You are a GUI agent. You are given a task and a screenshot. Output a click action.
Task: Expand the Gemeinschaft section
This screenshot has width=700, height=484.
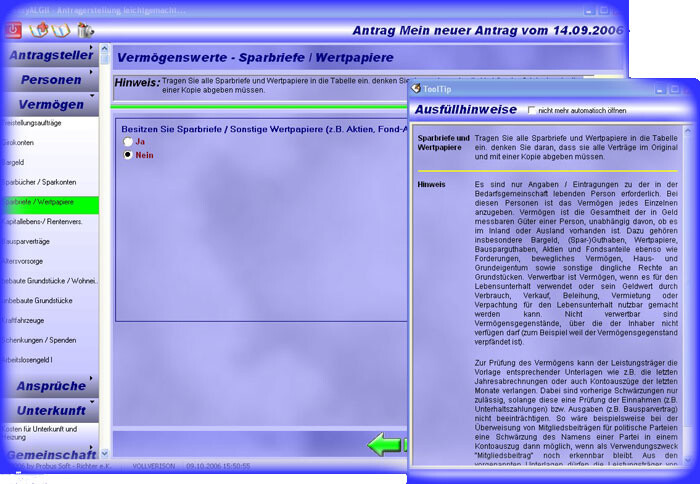tap(51, 455)
